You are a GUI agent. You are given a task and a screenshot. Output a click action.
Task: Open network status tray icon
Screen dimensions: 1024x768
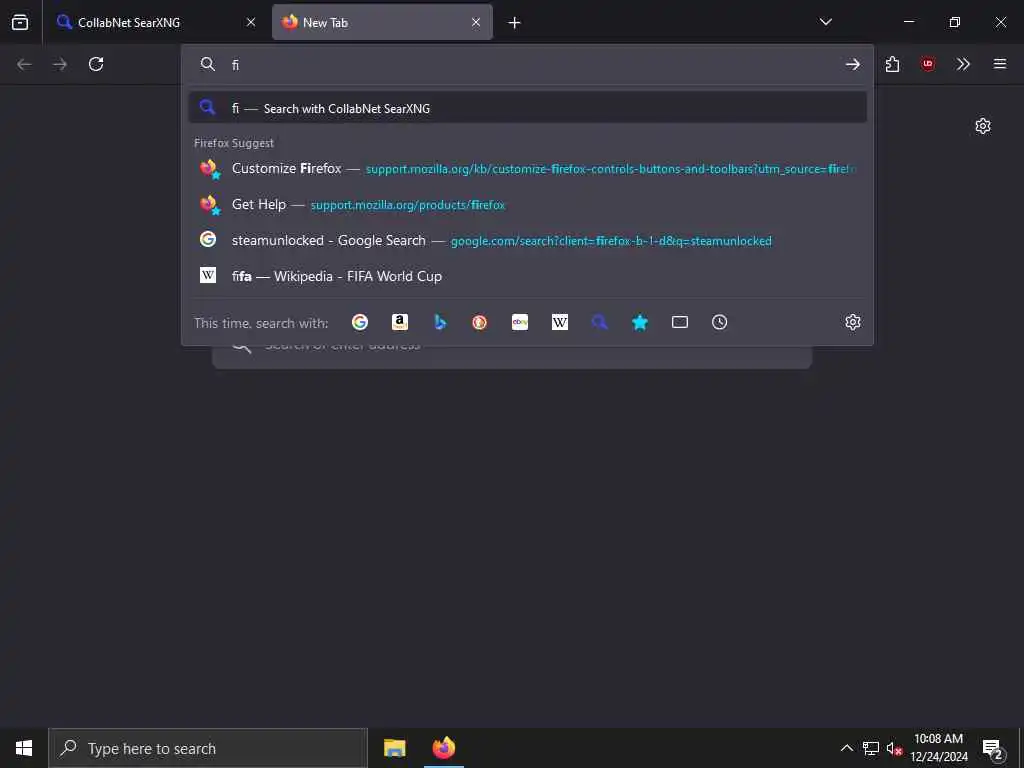click(x=871, y=748)
